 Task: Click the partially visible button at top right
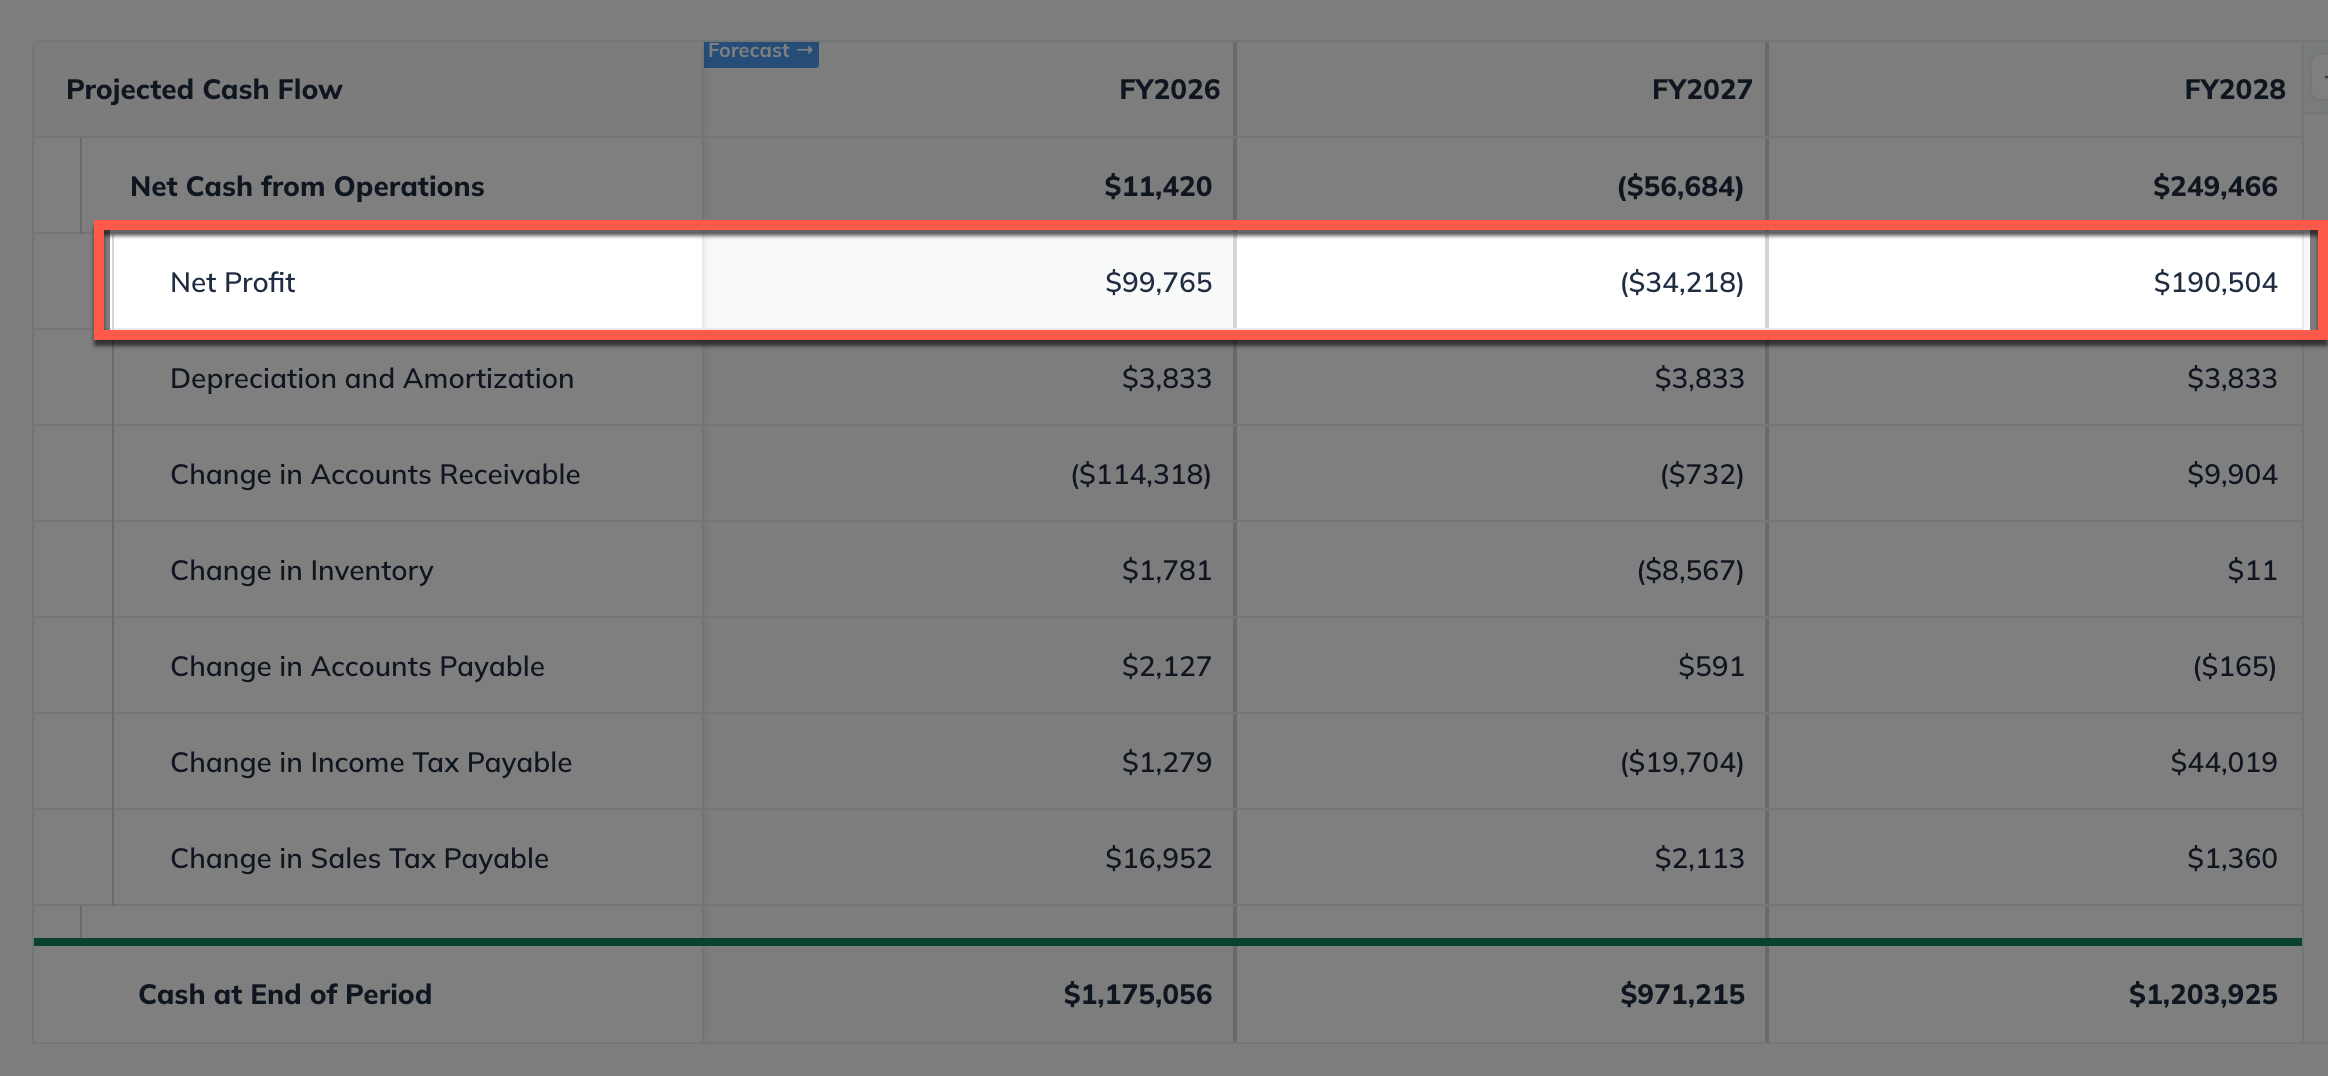click(2321, 75)
